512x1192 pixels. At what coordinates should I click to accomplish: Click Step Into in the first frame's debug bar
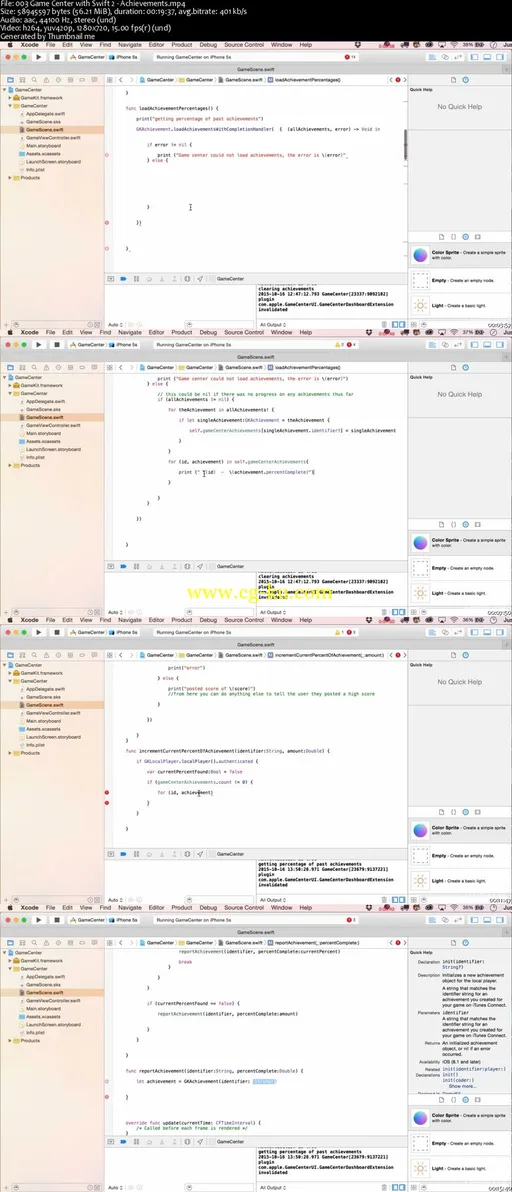click(x=161, y=279)
